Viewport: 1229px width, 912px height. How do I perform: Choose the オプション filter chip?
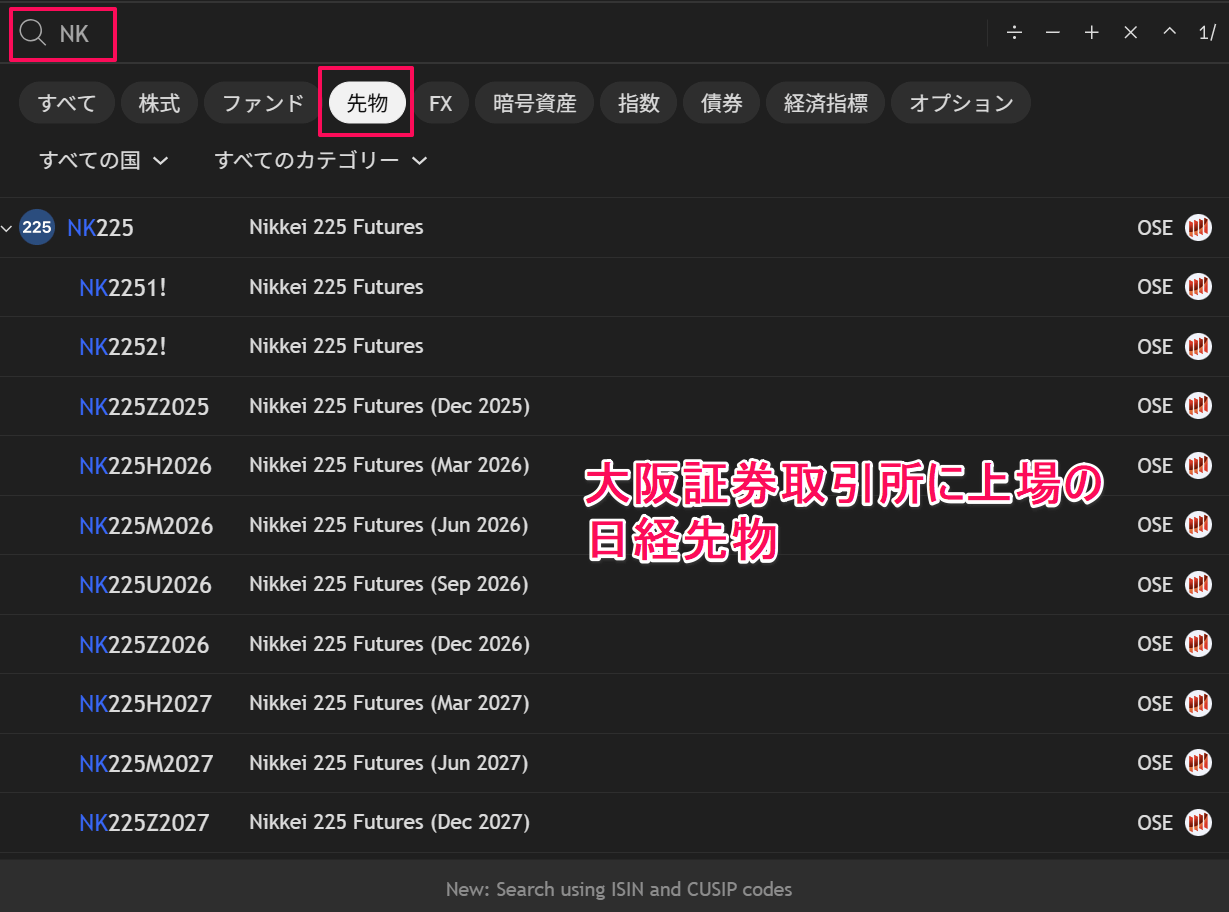[960, 103]
